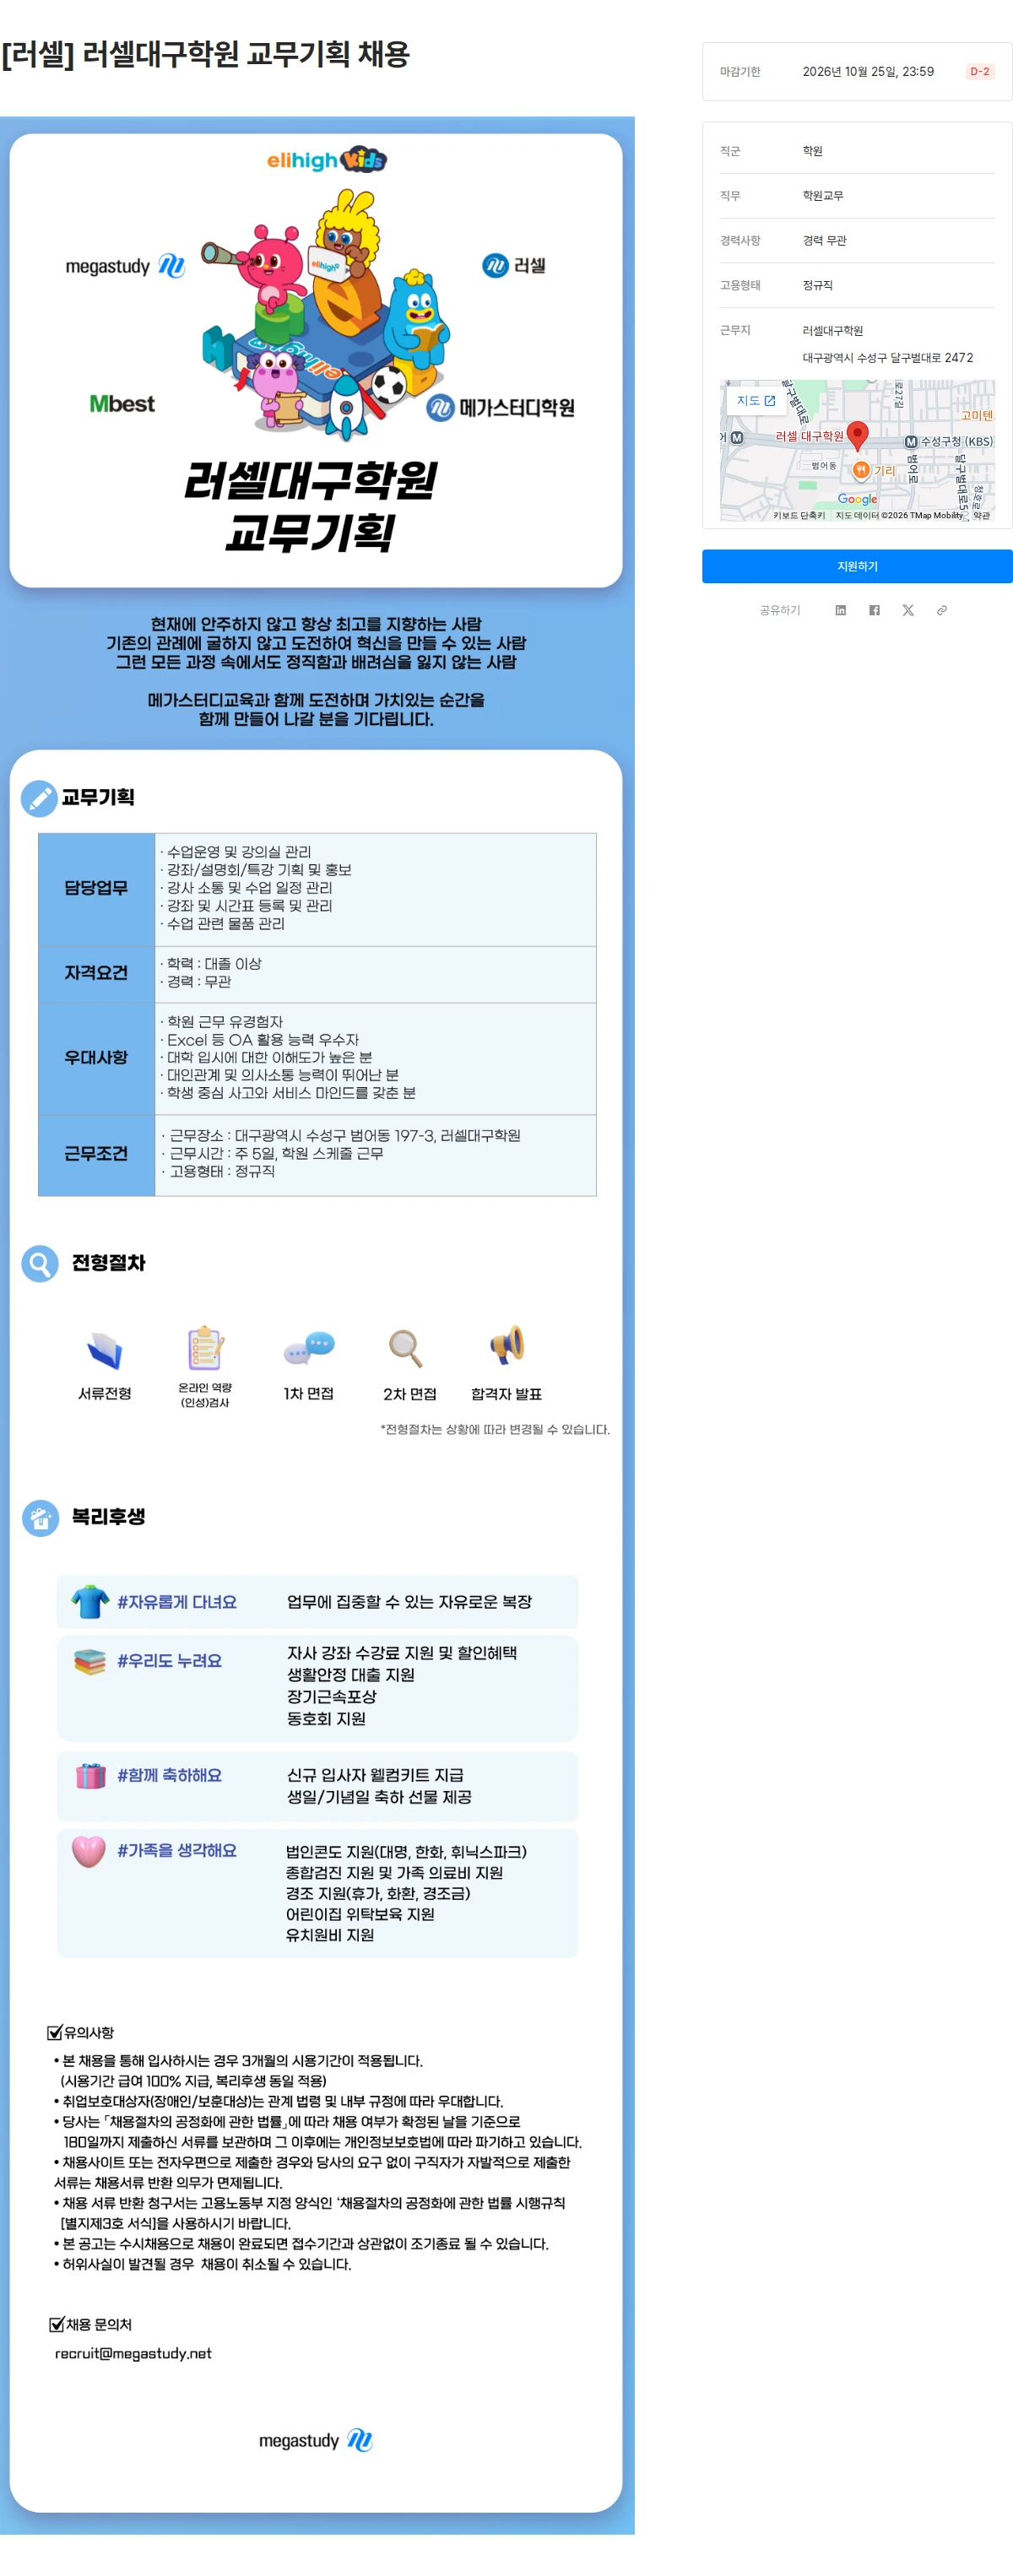
Task: Click the pencil icon beside 교무기획
Action: 39,798
